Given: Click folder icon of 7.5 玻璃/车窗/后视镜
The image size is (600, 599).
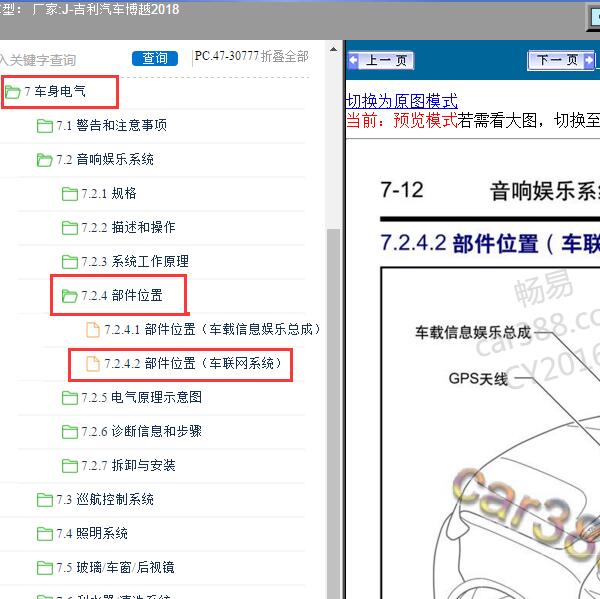Looking at the screenshot, I should pos(44,568).
